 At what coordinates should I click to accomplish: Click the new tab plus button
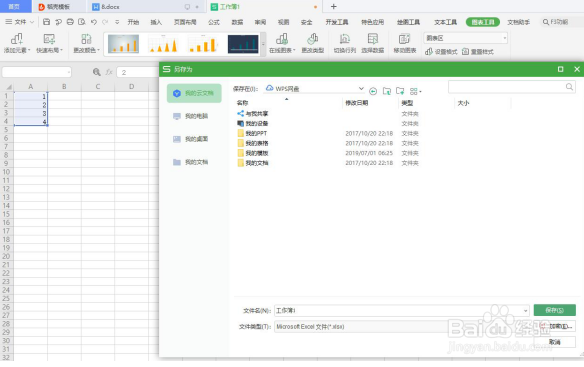pyautogui.click(x=333, y=6)
